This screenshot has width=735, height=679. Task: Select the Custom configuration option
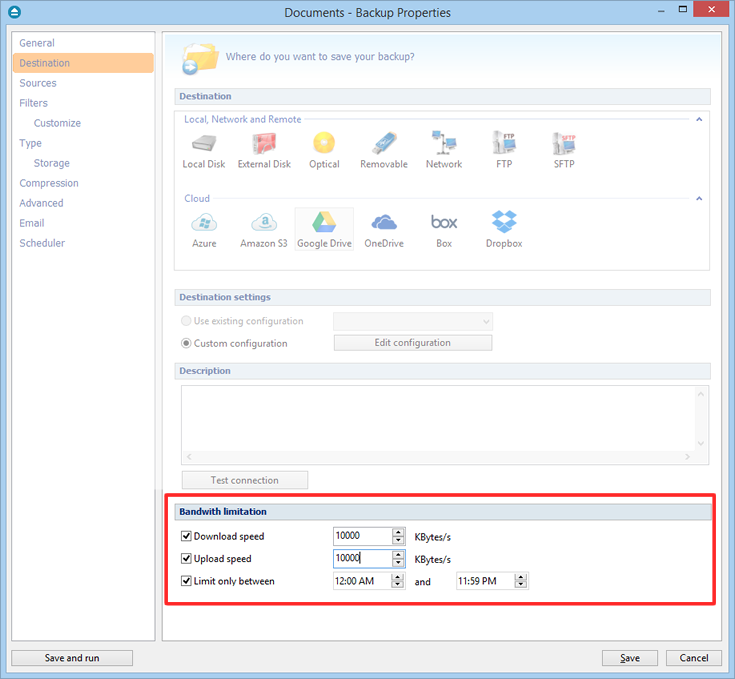tap(186, 343)
